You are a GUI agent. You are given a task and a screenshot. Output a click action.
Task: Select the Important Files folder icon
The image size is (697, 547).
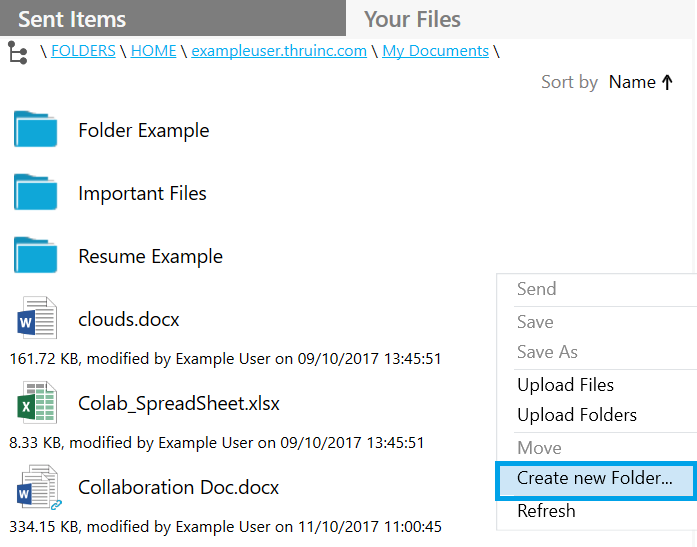pos(36,192)
